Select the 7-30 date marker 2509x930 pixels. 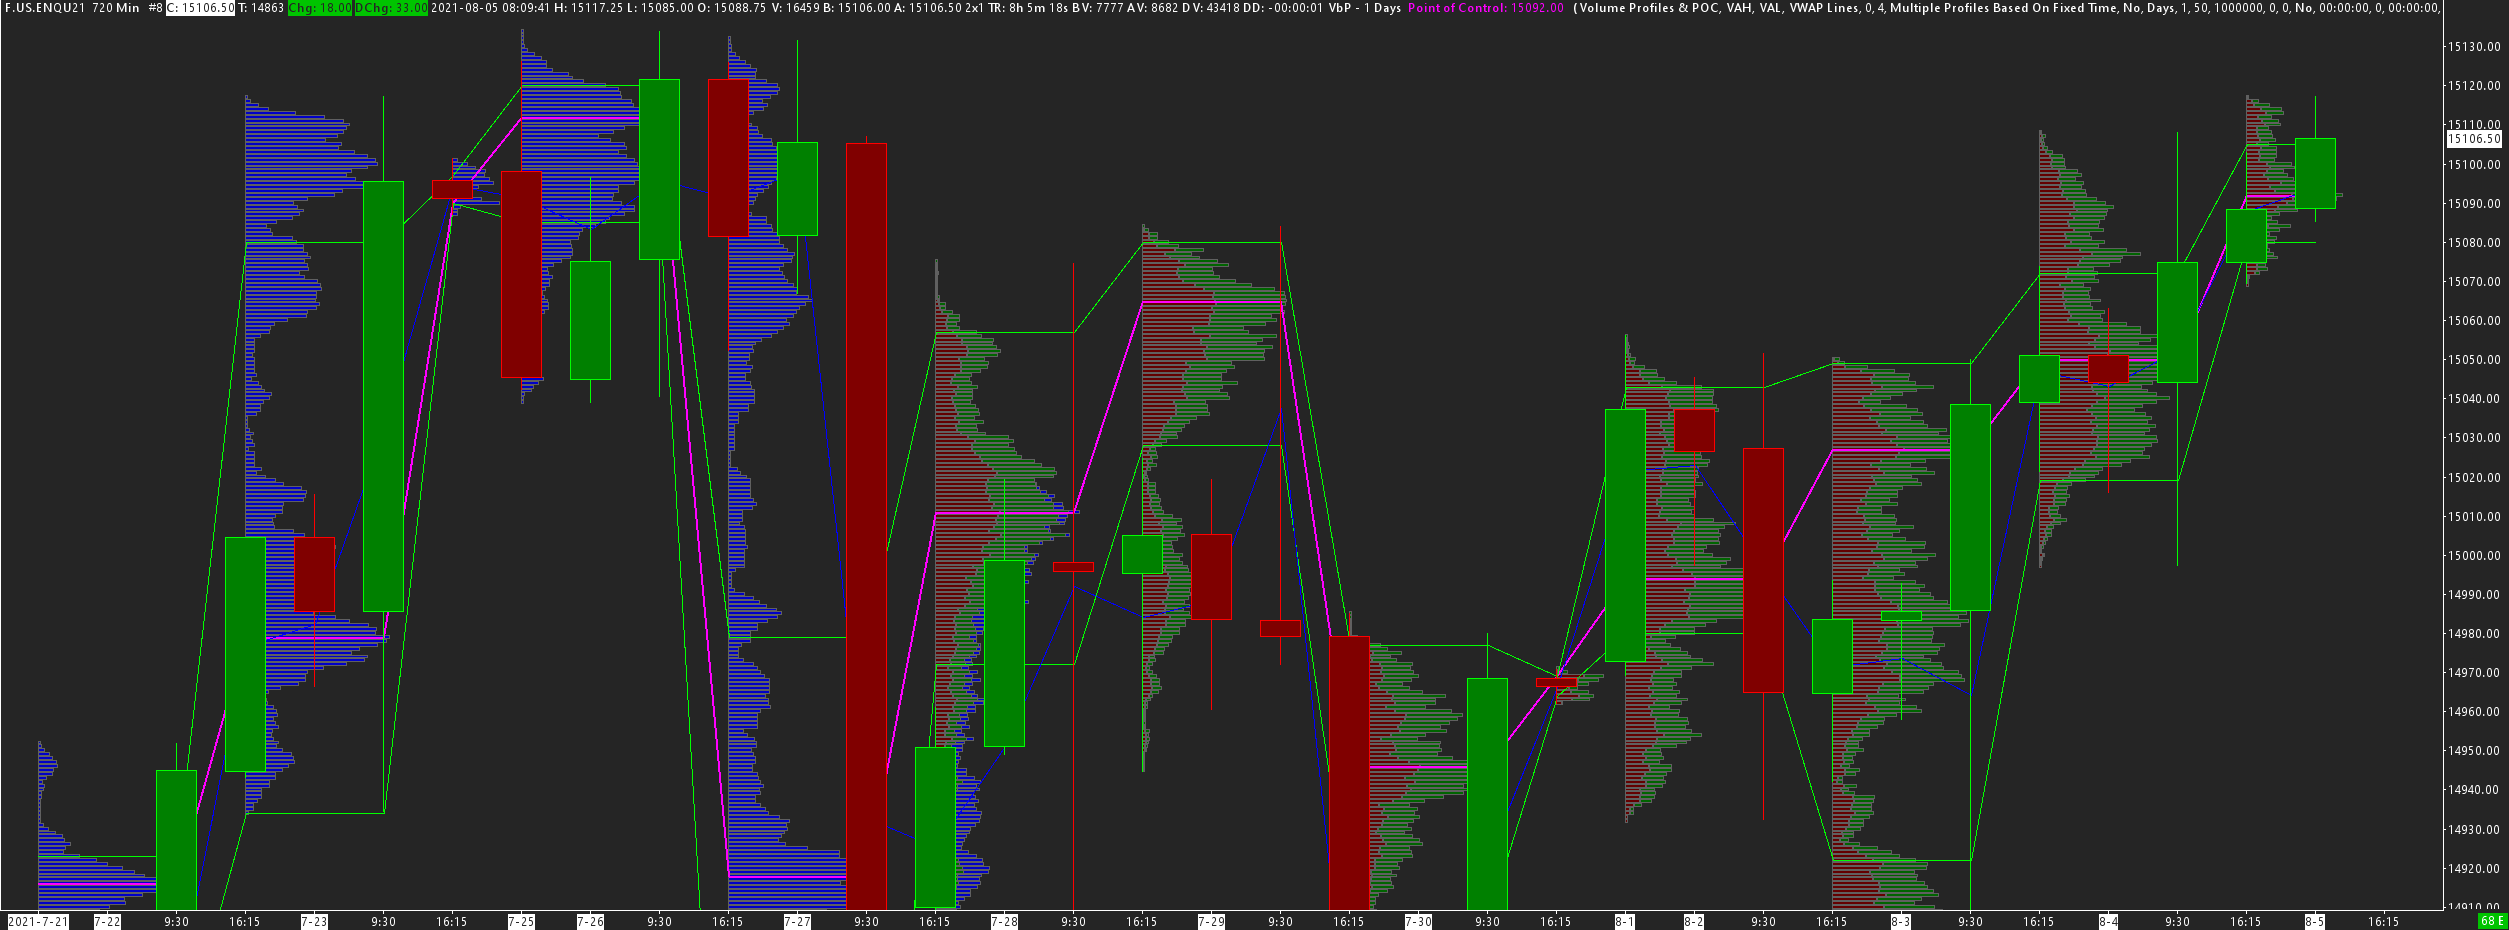(1418, 921)
